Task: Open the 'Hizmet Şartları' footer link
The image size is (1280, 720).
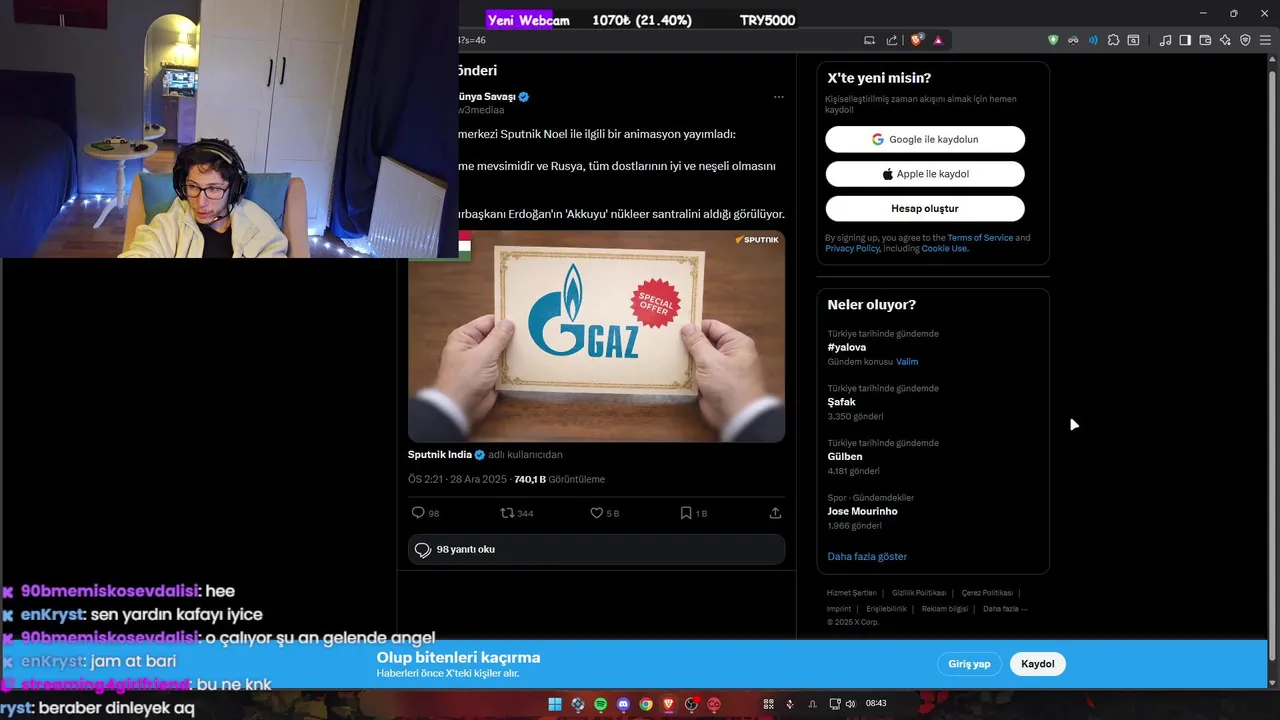Action: click(851, 593)
